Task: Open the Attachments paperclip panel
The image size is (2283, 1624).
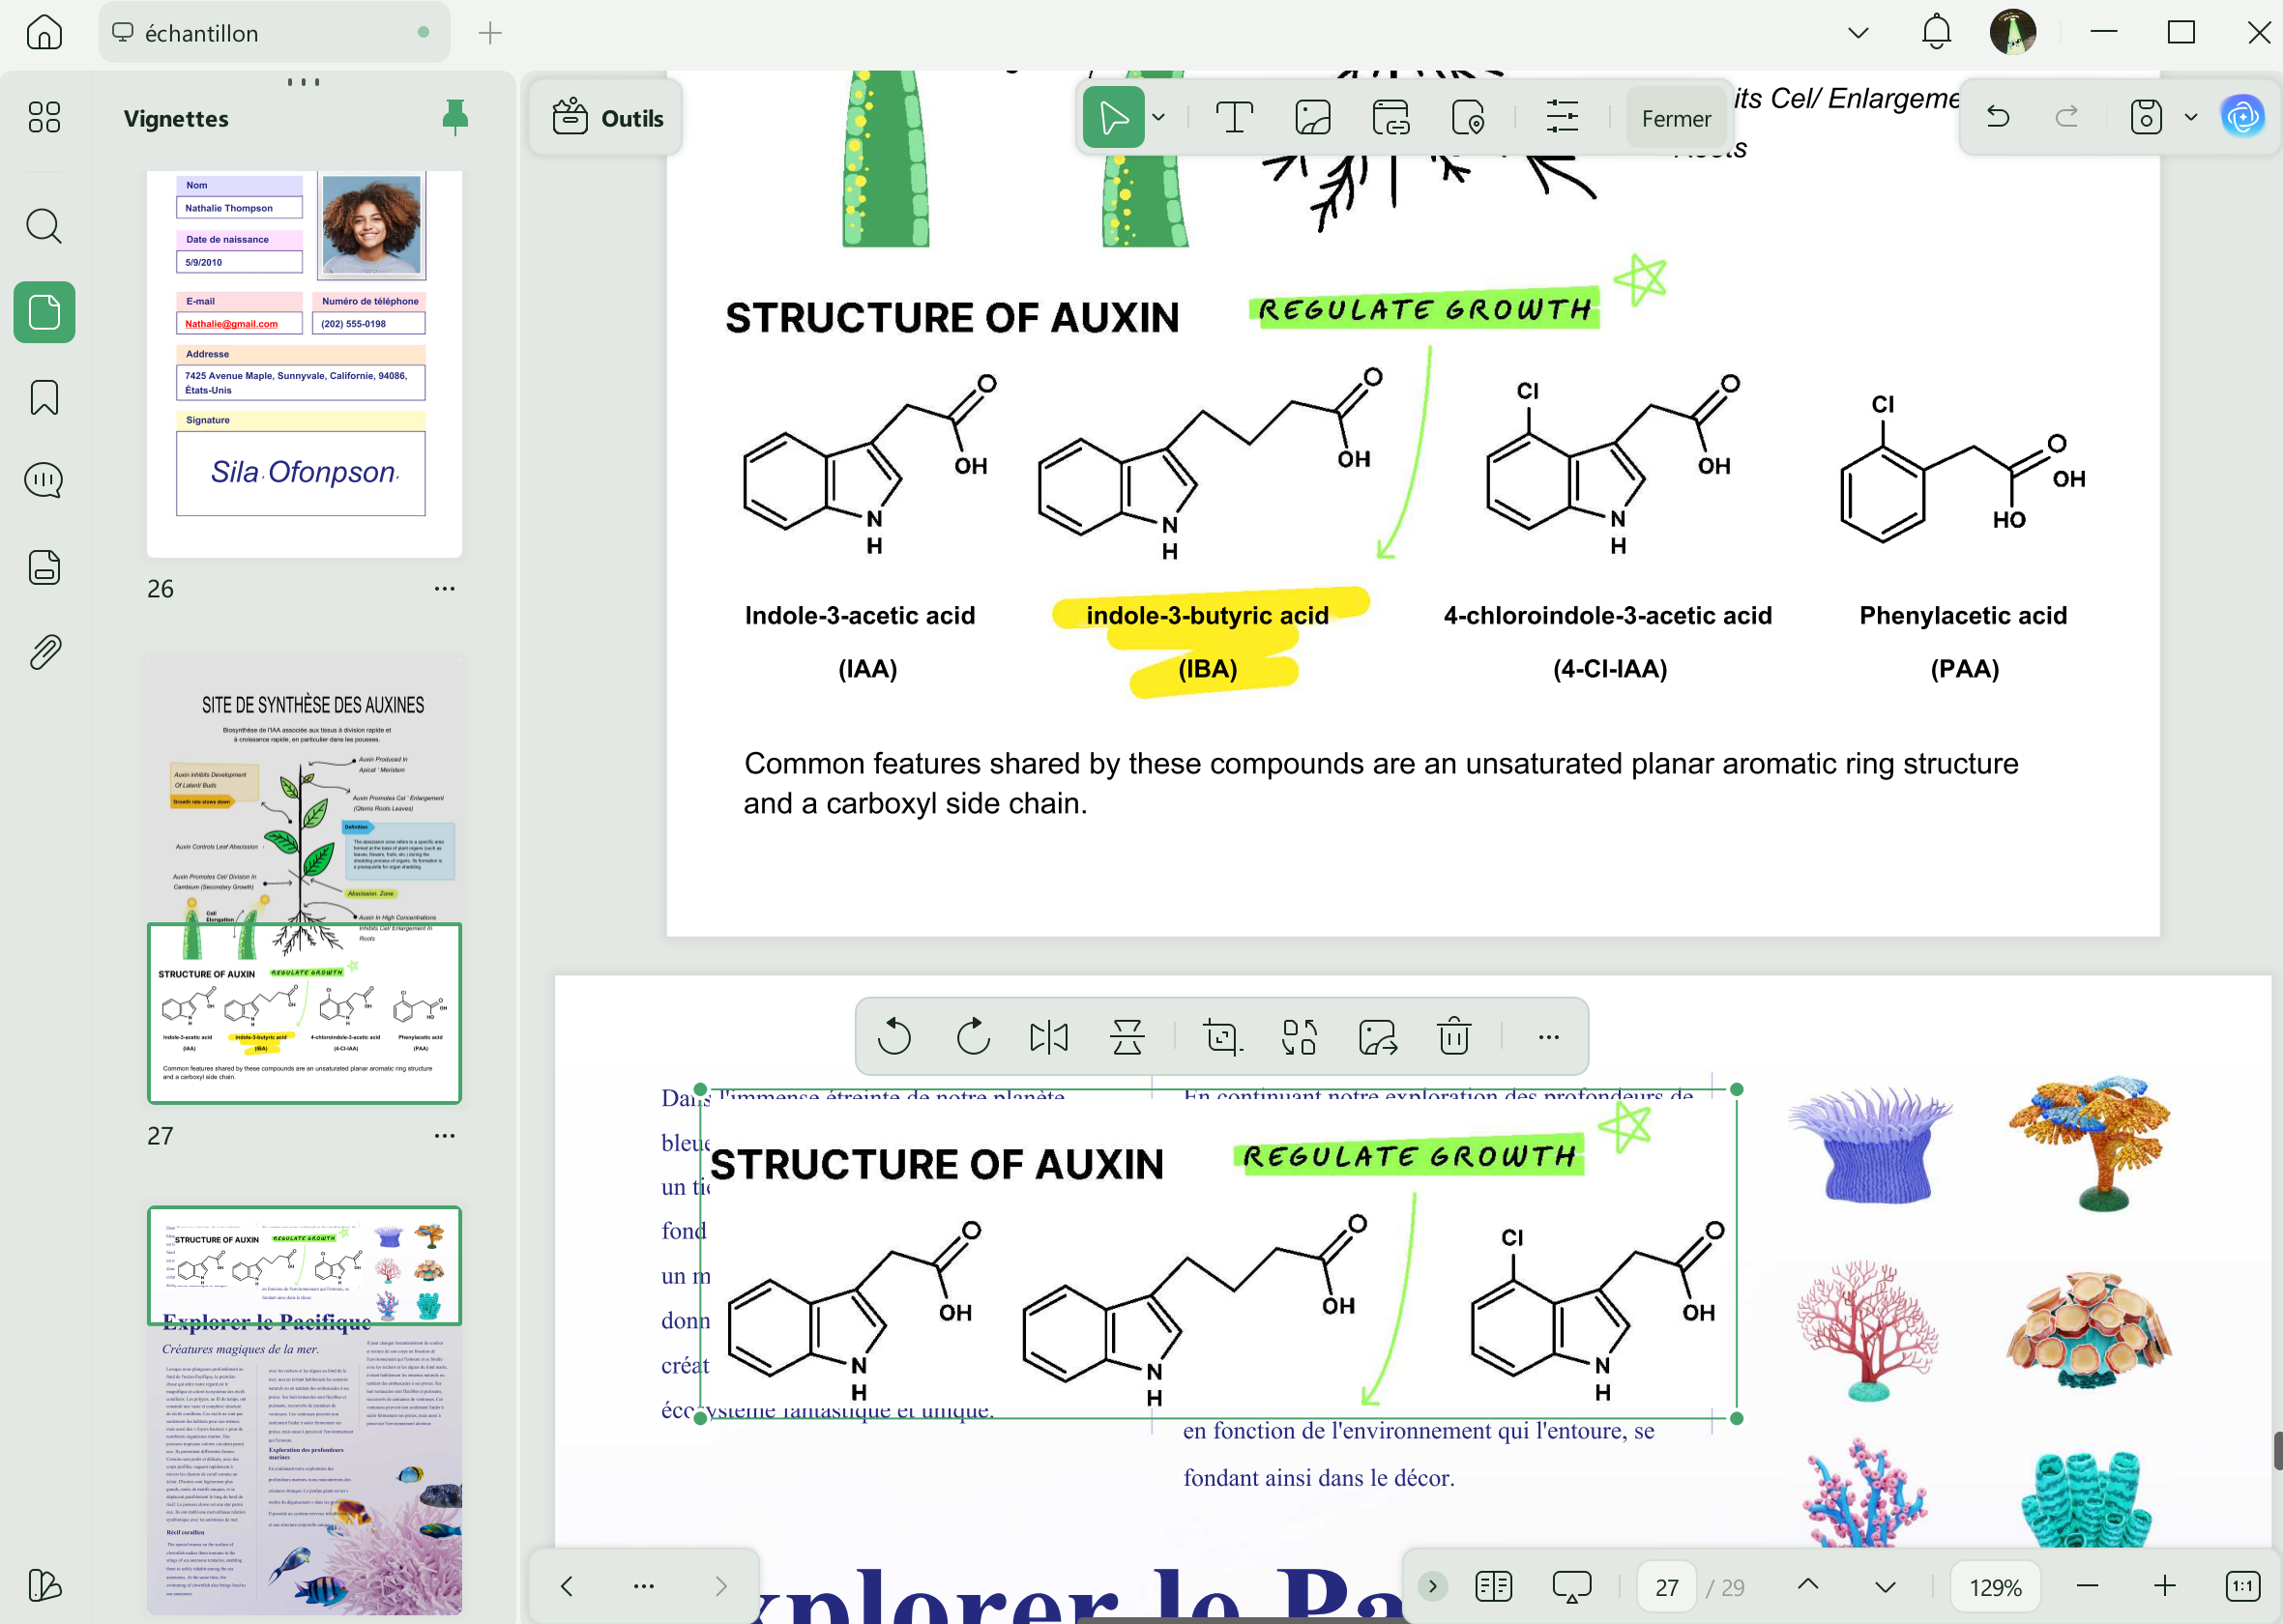Action: point(44,652)
